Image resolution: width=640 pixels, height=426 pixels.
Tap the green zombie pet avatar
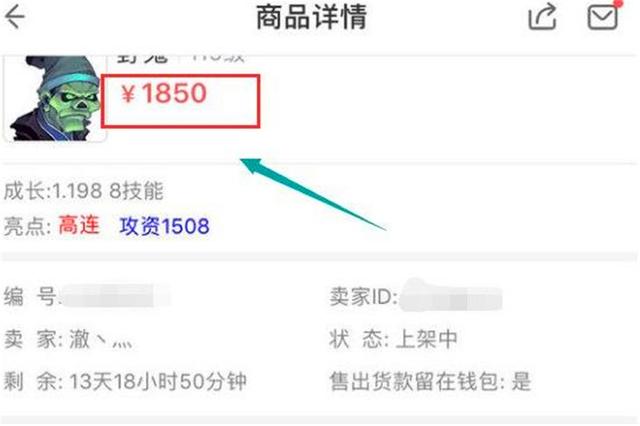54,98
